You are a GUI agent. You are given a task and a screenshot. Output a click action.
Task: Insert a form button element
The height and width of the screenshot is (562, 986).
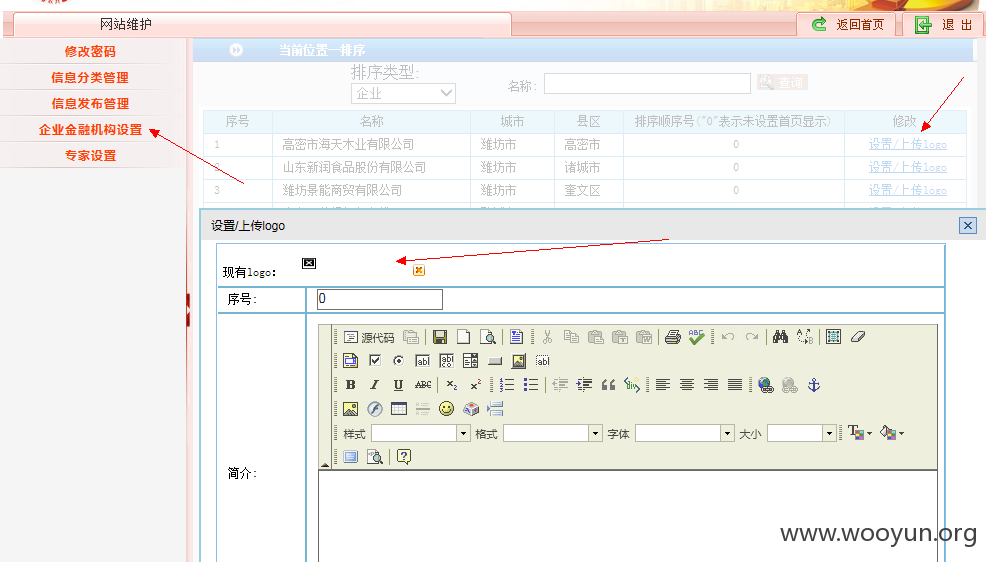pos(495,361)
